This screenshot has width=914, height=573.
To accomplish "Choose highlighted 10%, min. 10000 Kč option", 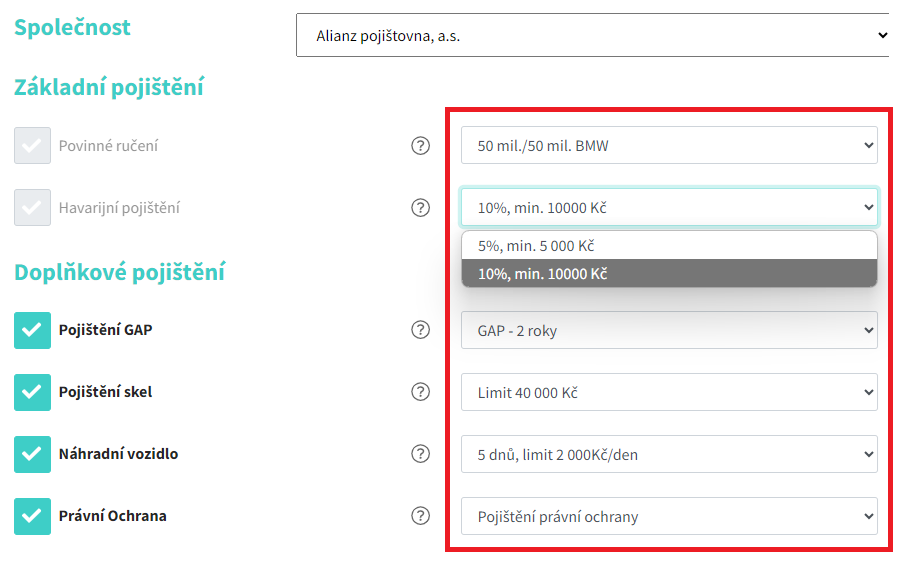I will 668,273.
